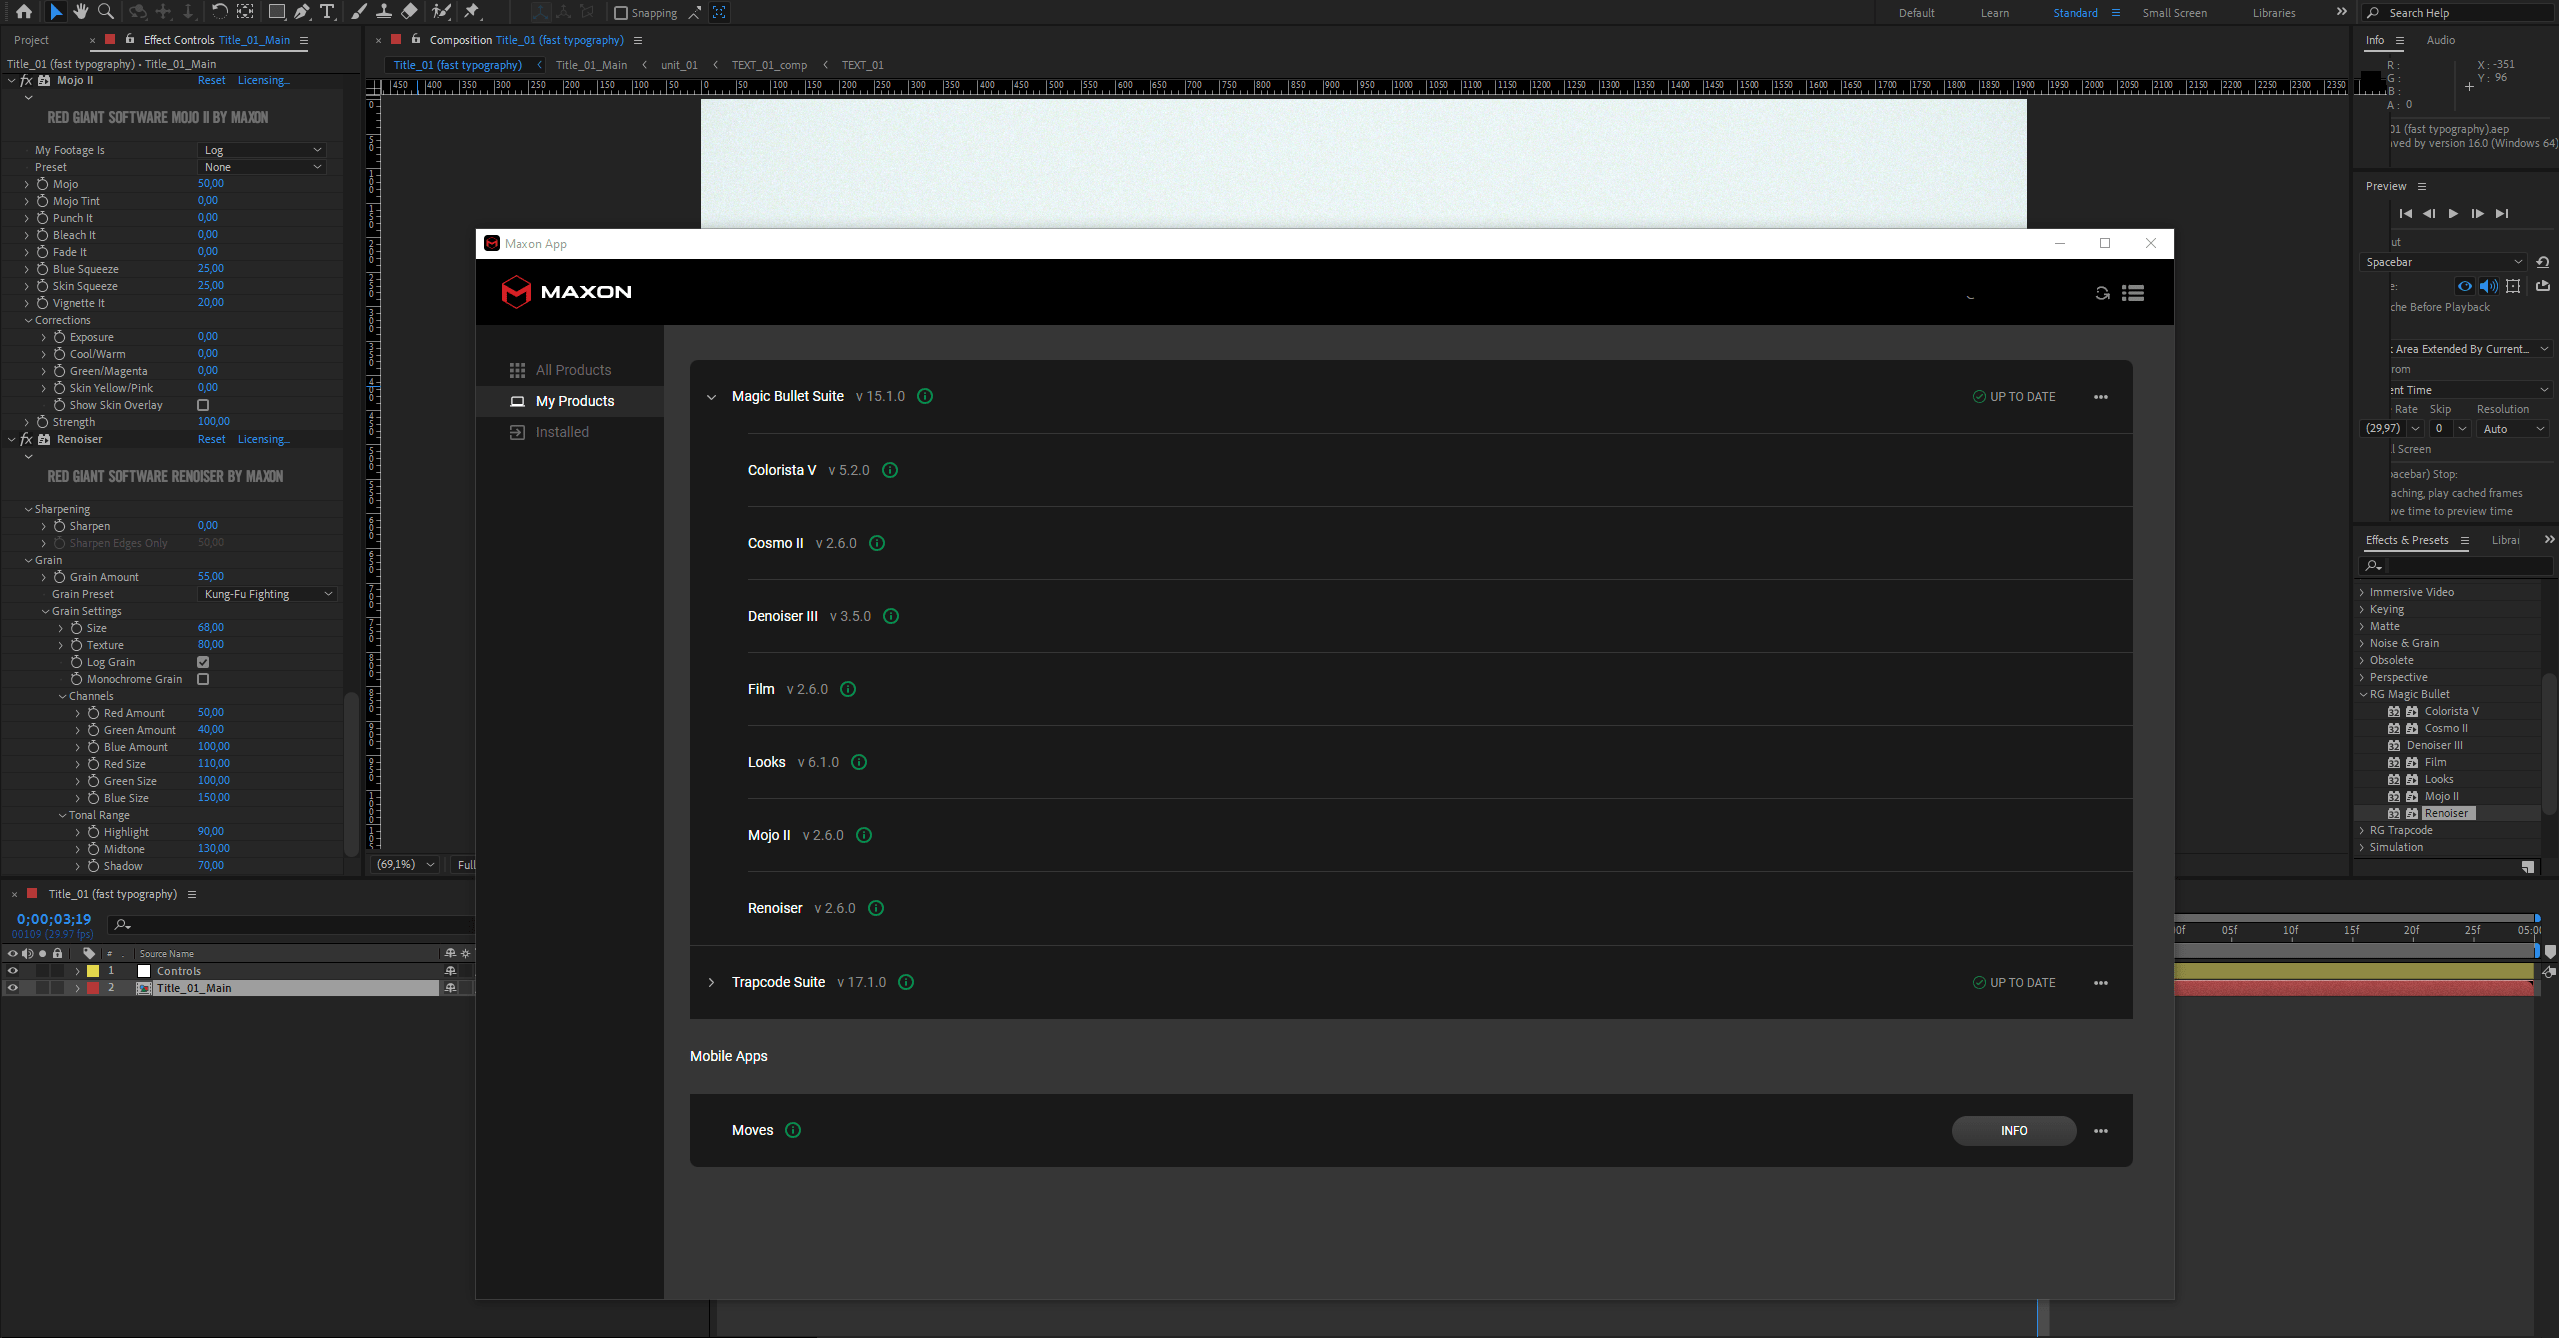Select Renoiser in Effects & Presets list
The width and height of the screenshot is (2559, 1338).
[x=2446, y=813]
